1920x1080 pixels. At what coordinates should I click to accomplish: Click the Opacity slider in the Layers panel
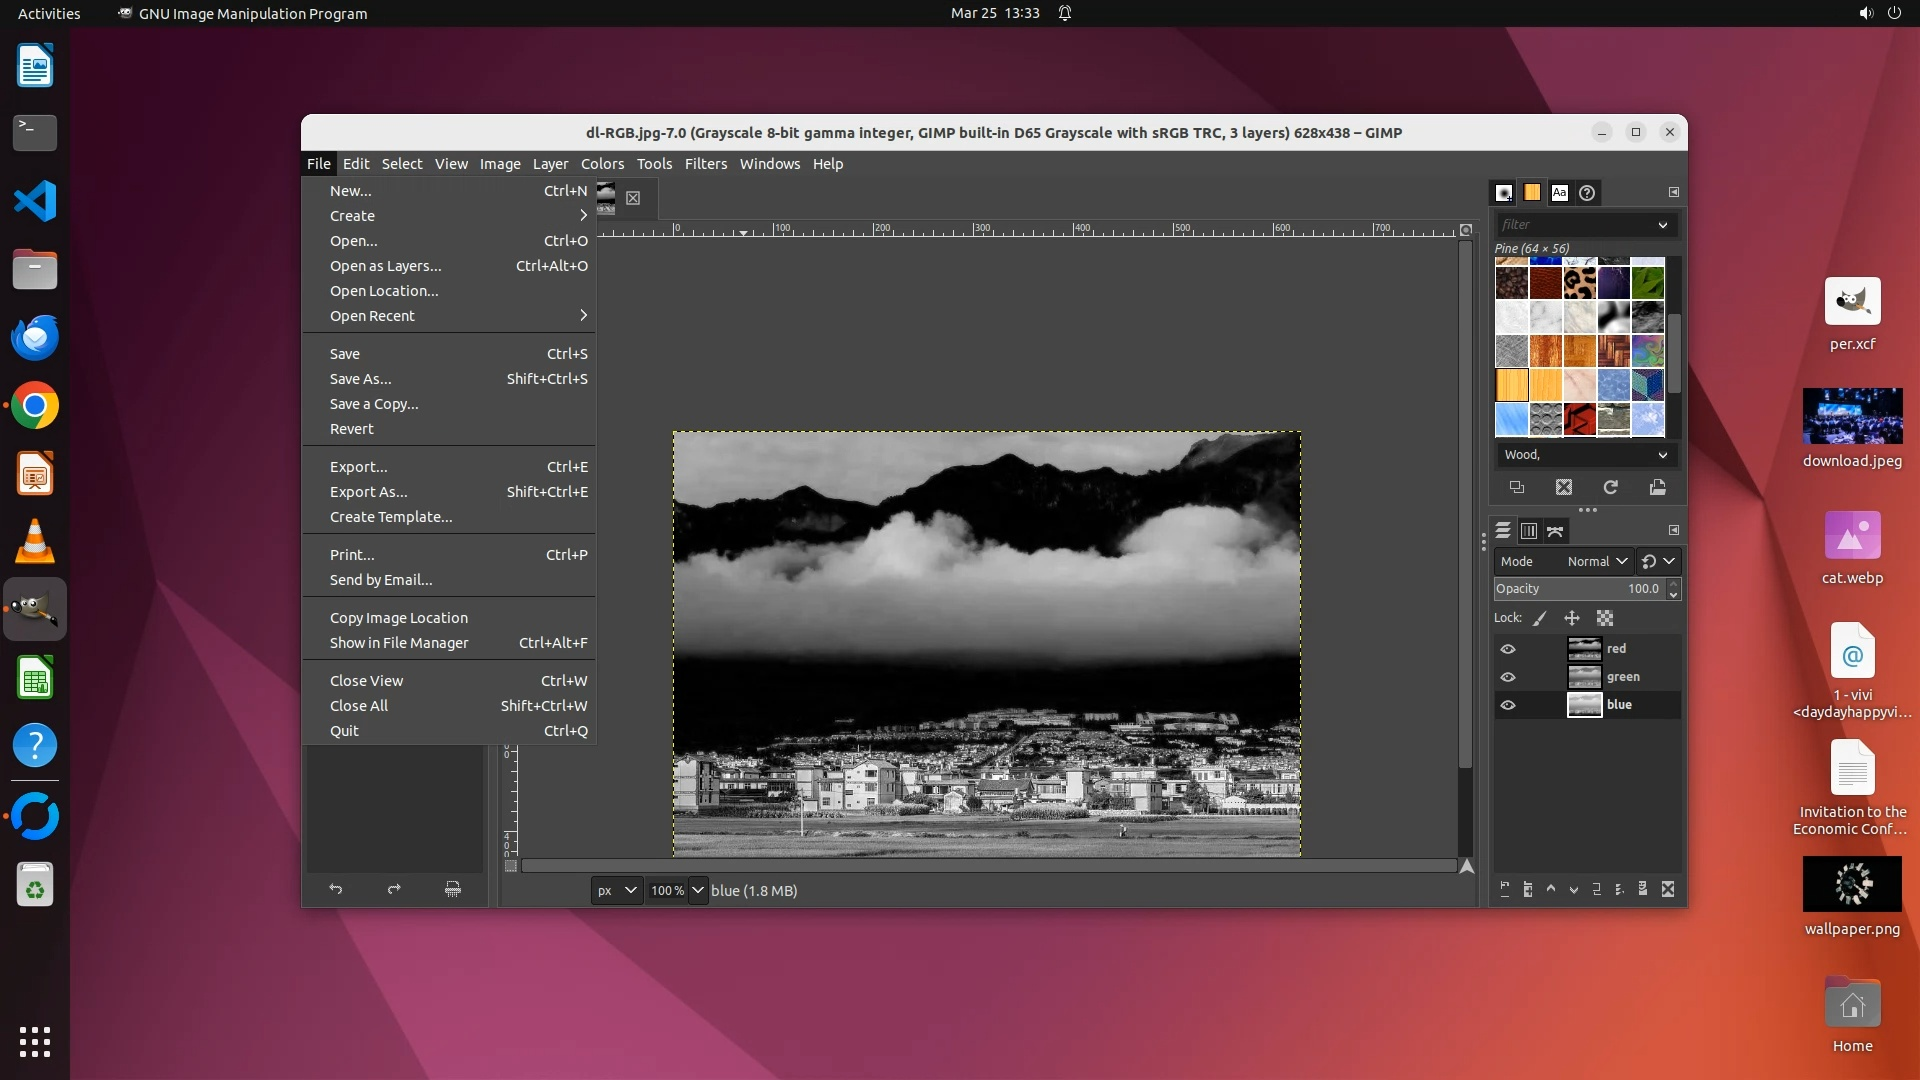click(x=1578, y=589)
